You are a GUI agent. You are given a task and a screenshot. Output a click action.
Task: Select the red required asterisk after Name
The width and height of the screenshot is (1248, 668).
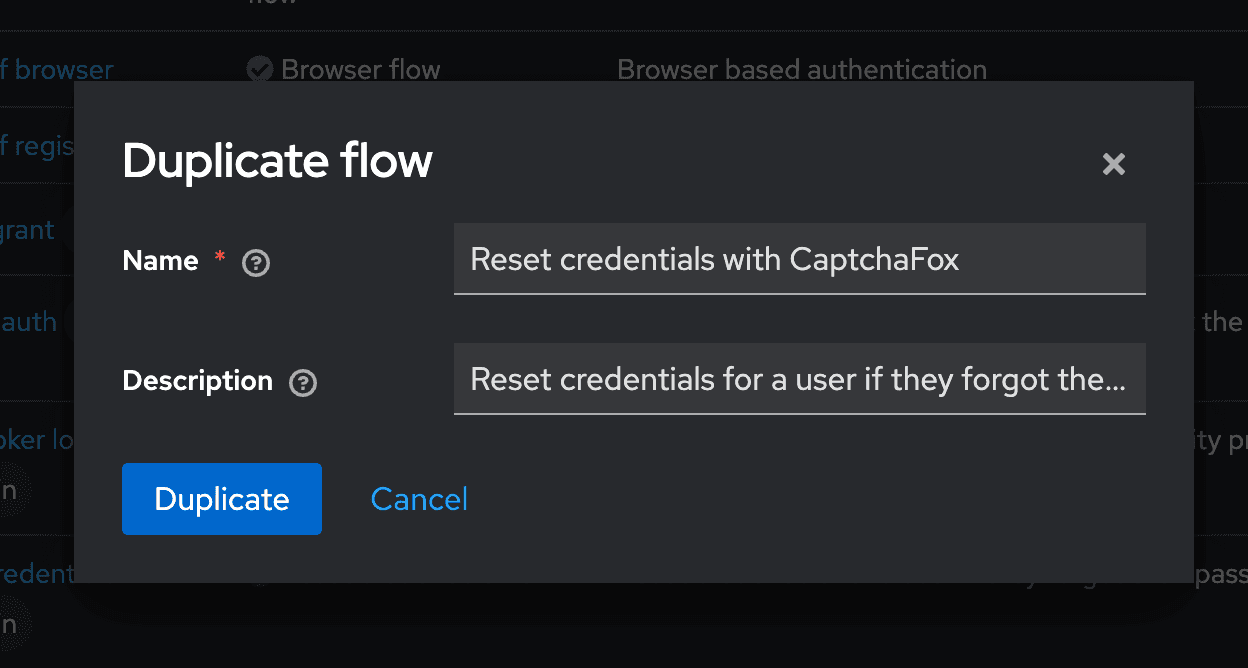pyautogui.click(x=220, y=257)
